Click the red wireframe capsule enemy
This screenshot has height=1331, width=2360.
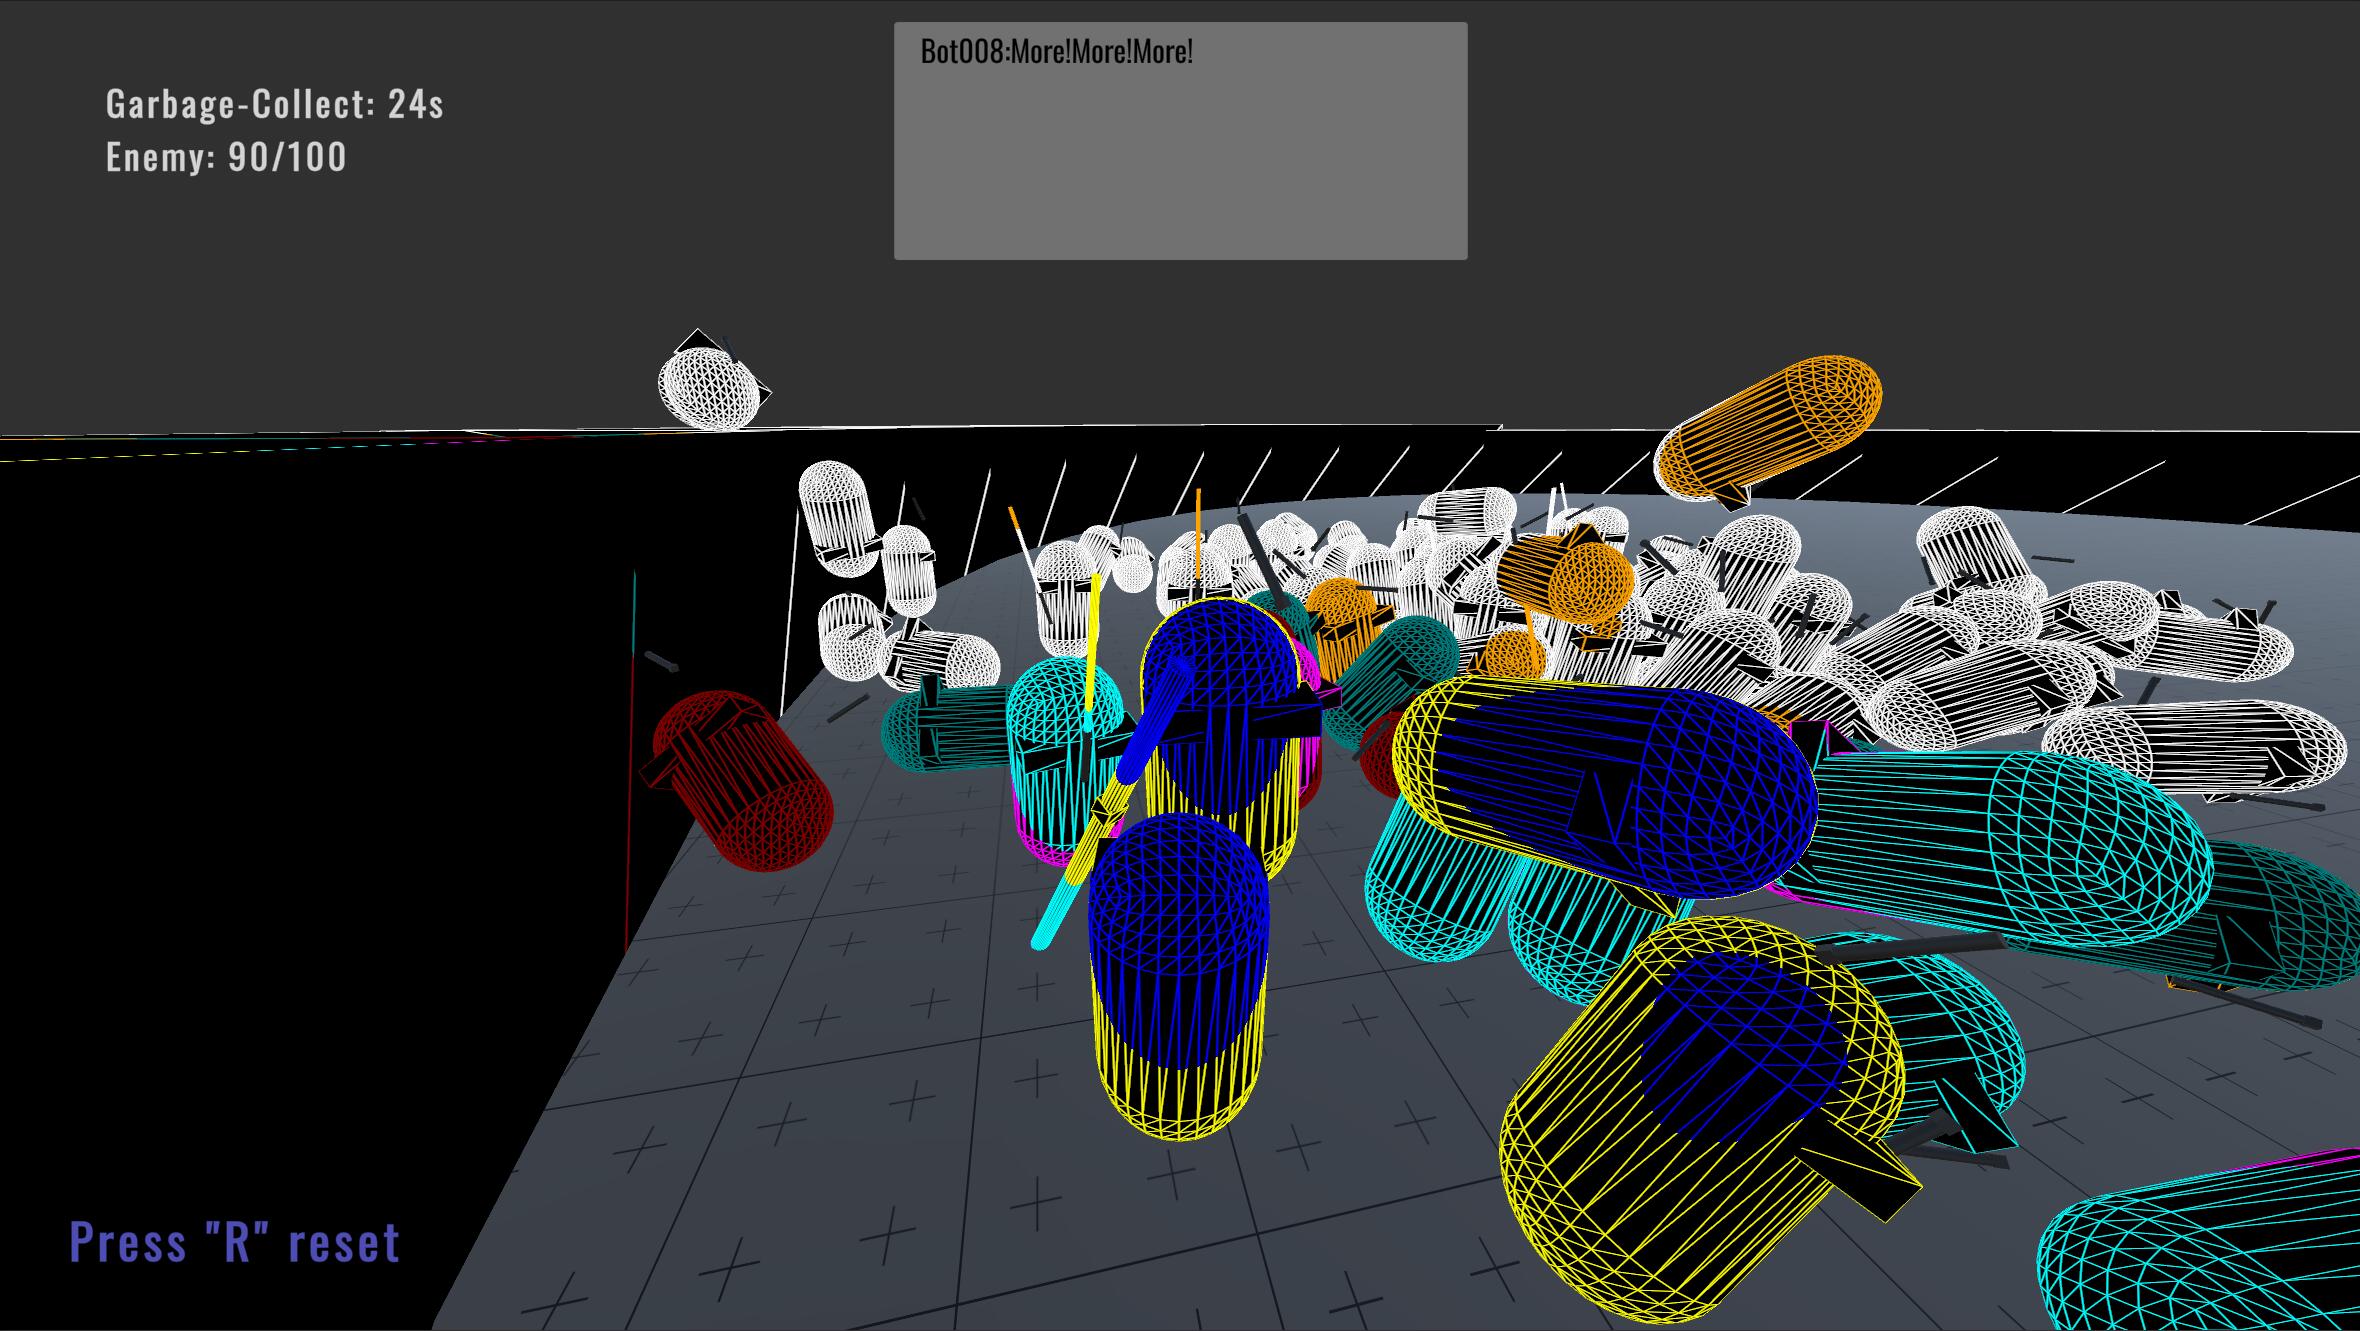pos(745,780)
